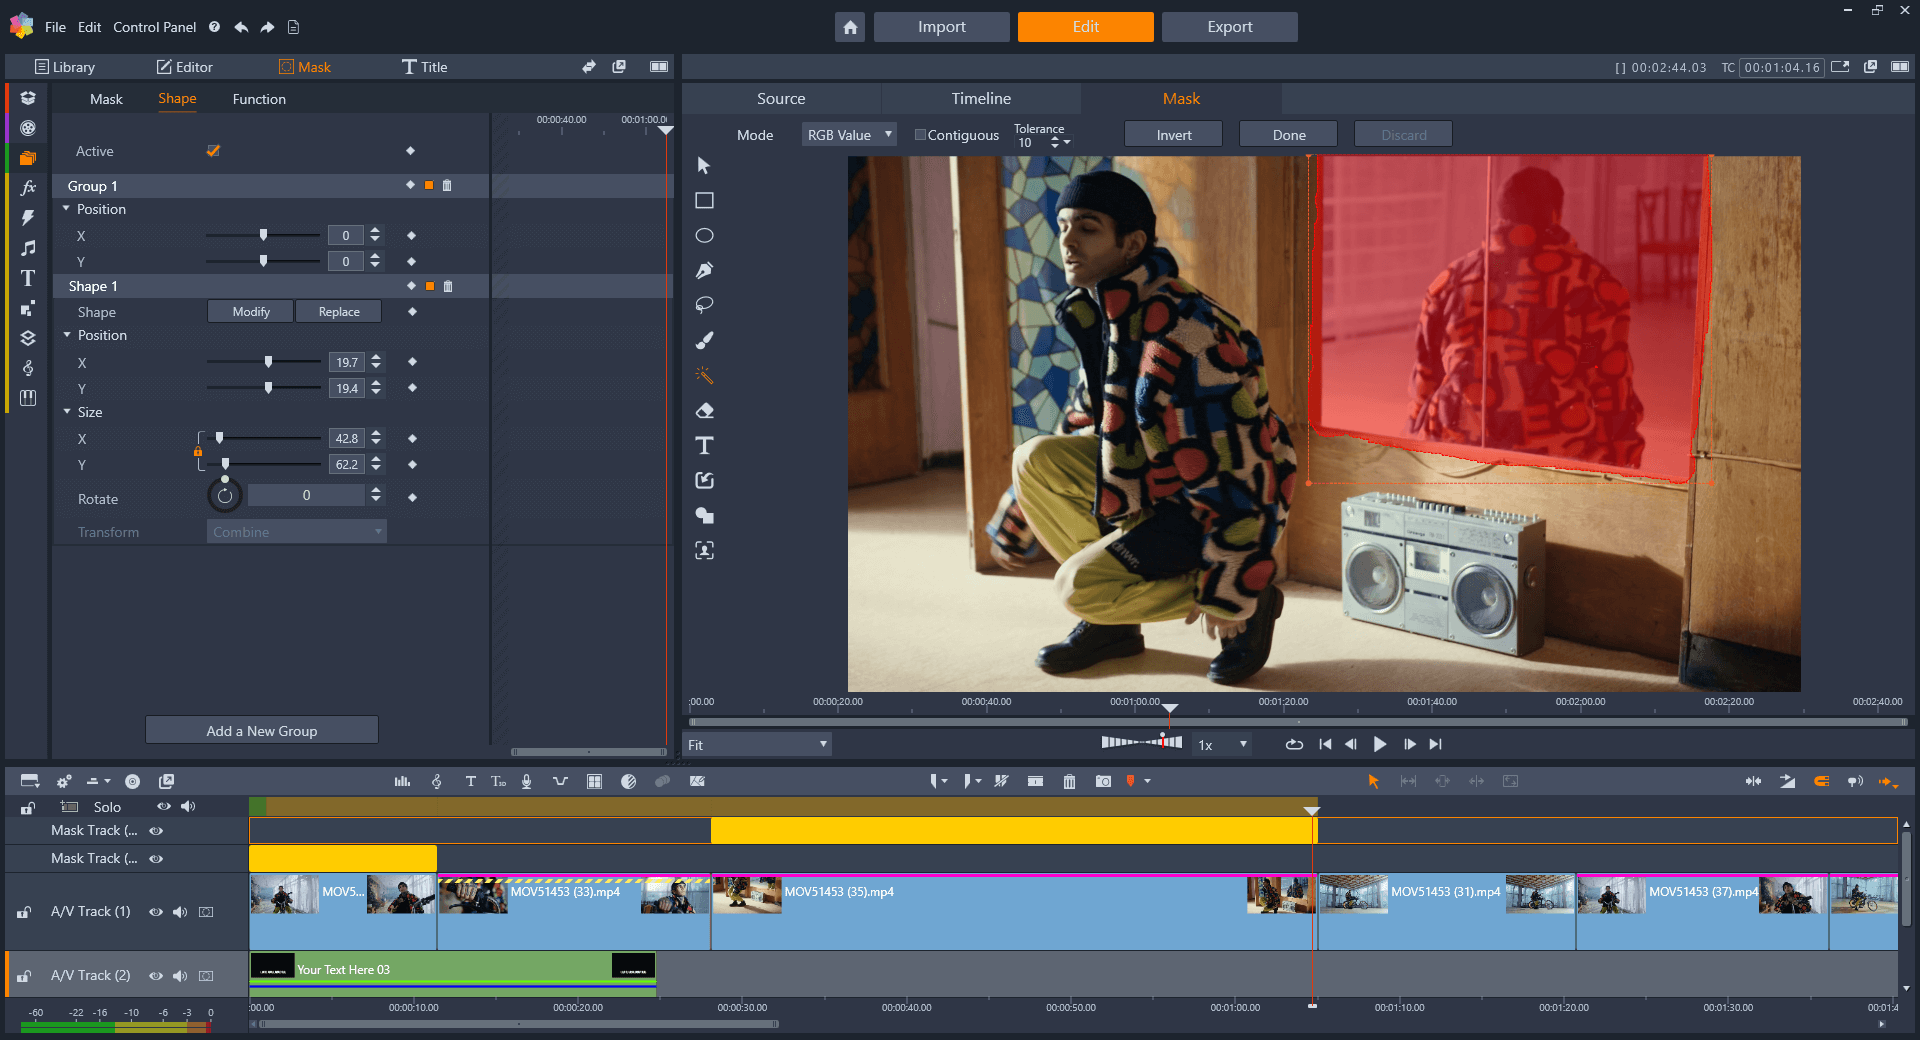
Task: Pick the magic wand selection tool
Action: (704, 376)
